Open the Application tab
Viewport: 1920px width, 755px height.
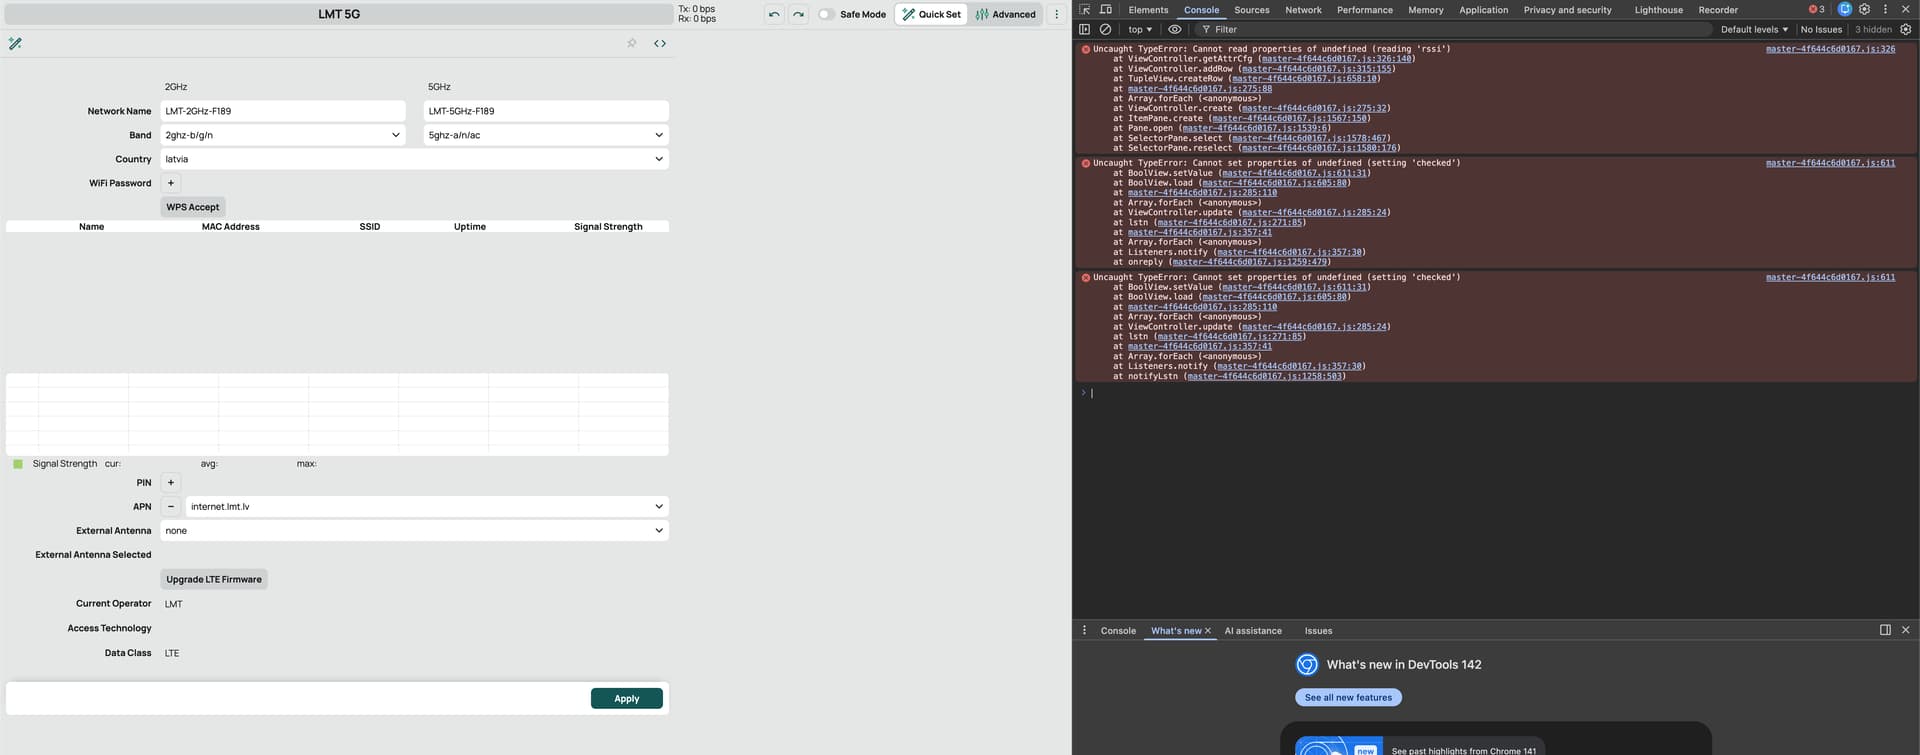[x=1483, y=10]
